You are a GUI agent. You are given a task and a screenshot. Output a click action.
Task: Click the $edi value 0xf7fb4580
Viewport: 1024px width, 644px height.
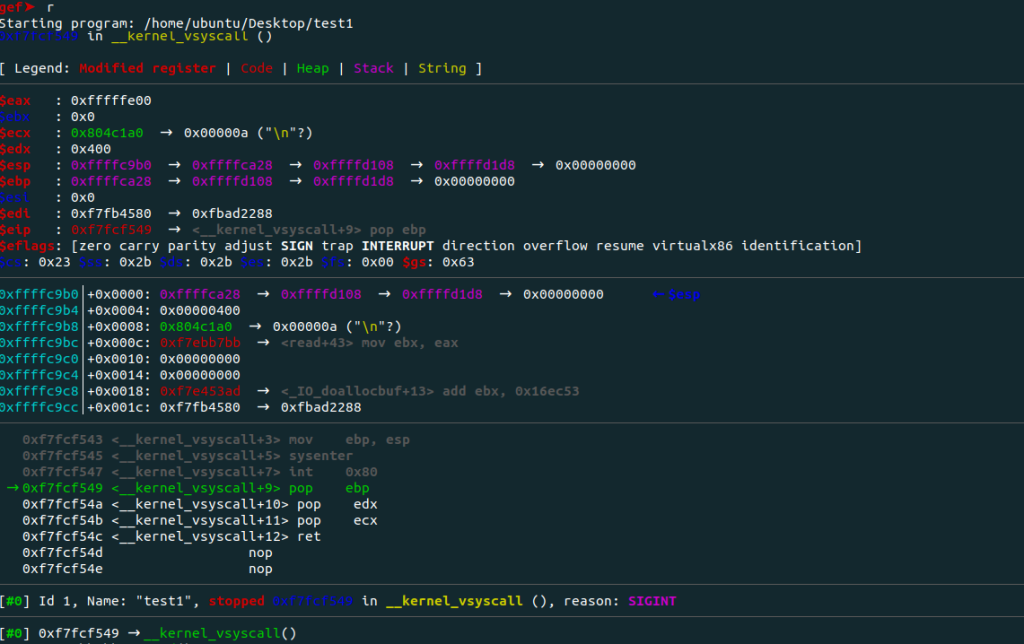click(x=111, y=213)
